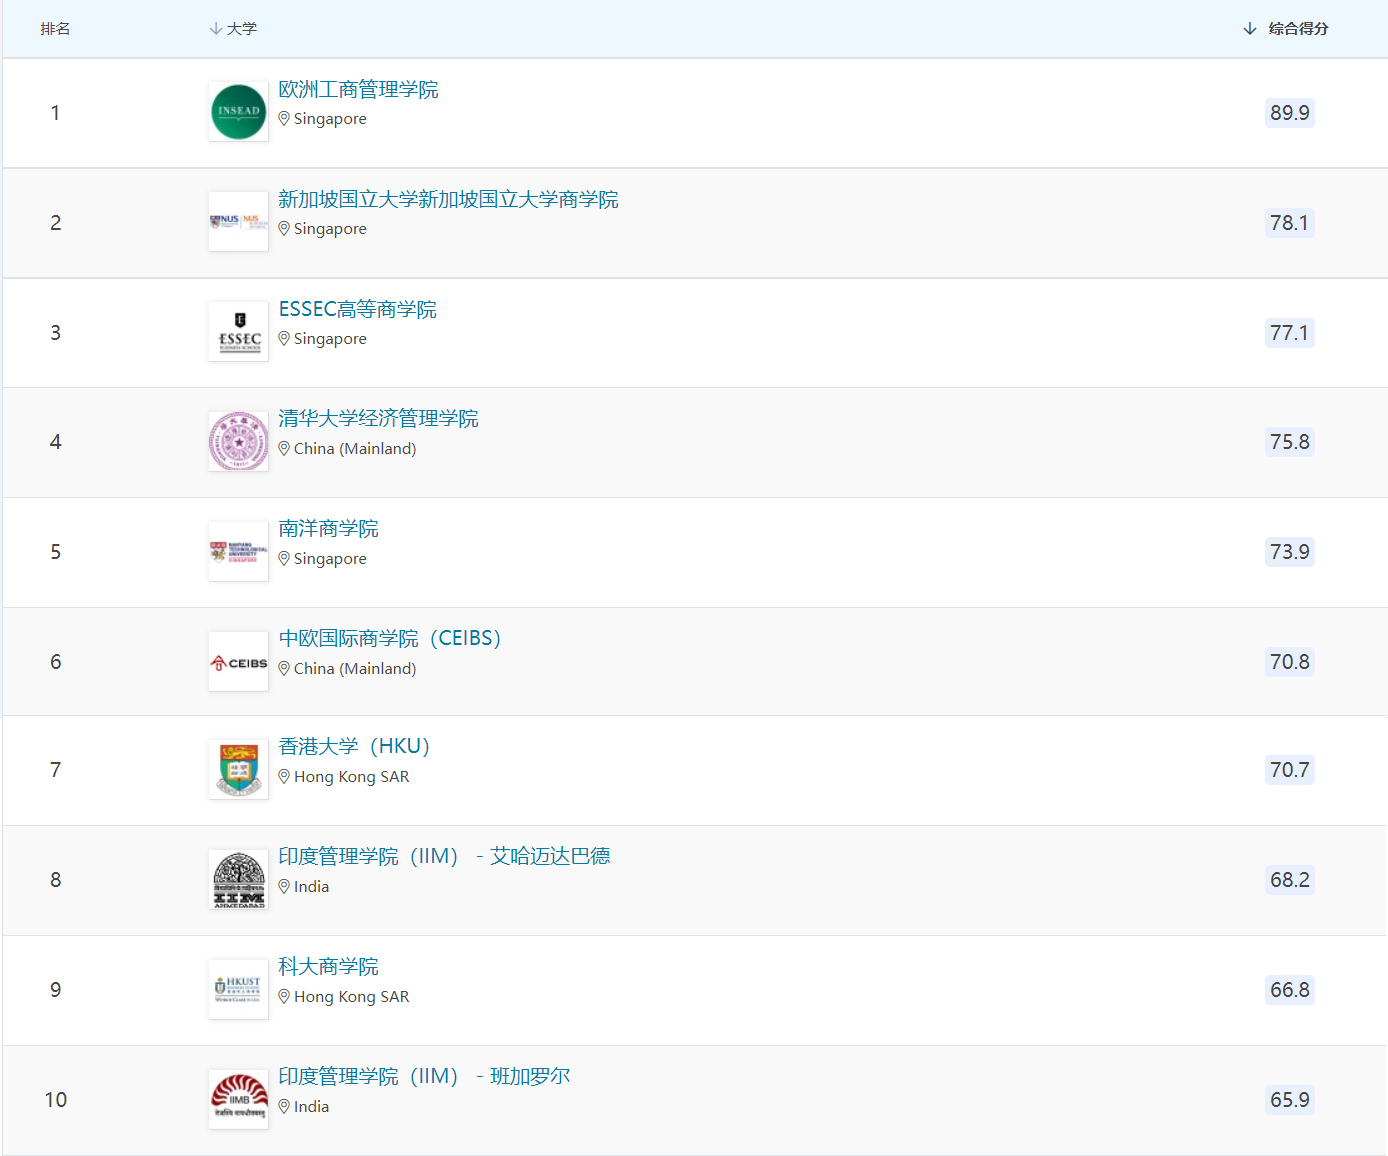Click the location pin icon under 欧洲工商管理学院

[x=284, y=118]
